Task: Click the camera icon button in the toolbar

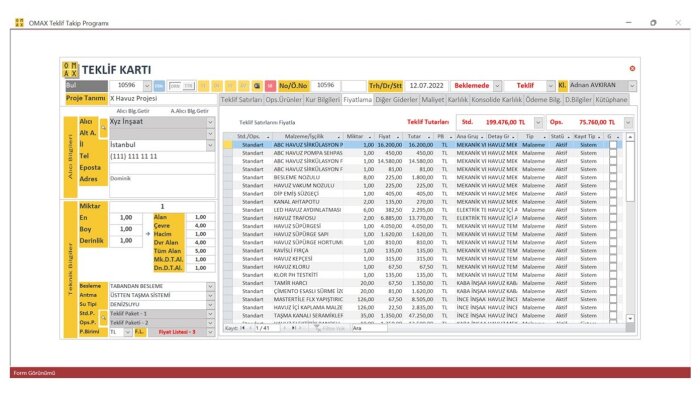Action: pyautogui.click(x=257, y=86)
